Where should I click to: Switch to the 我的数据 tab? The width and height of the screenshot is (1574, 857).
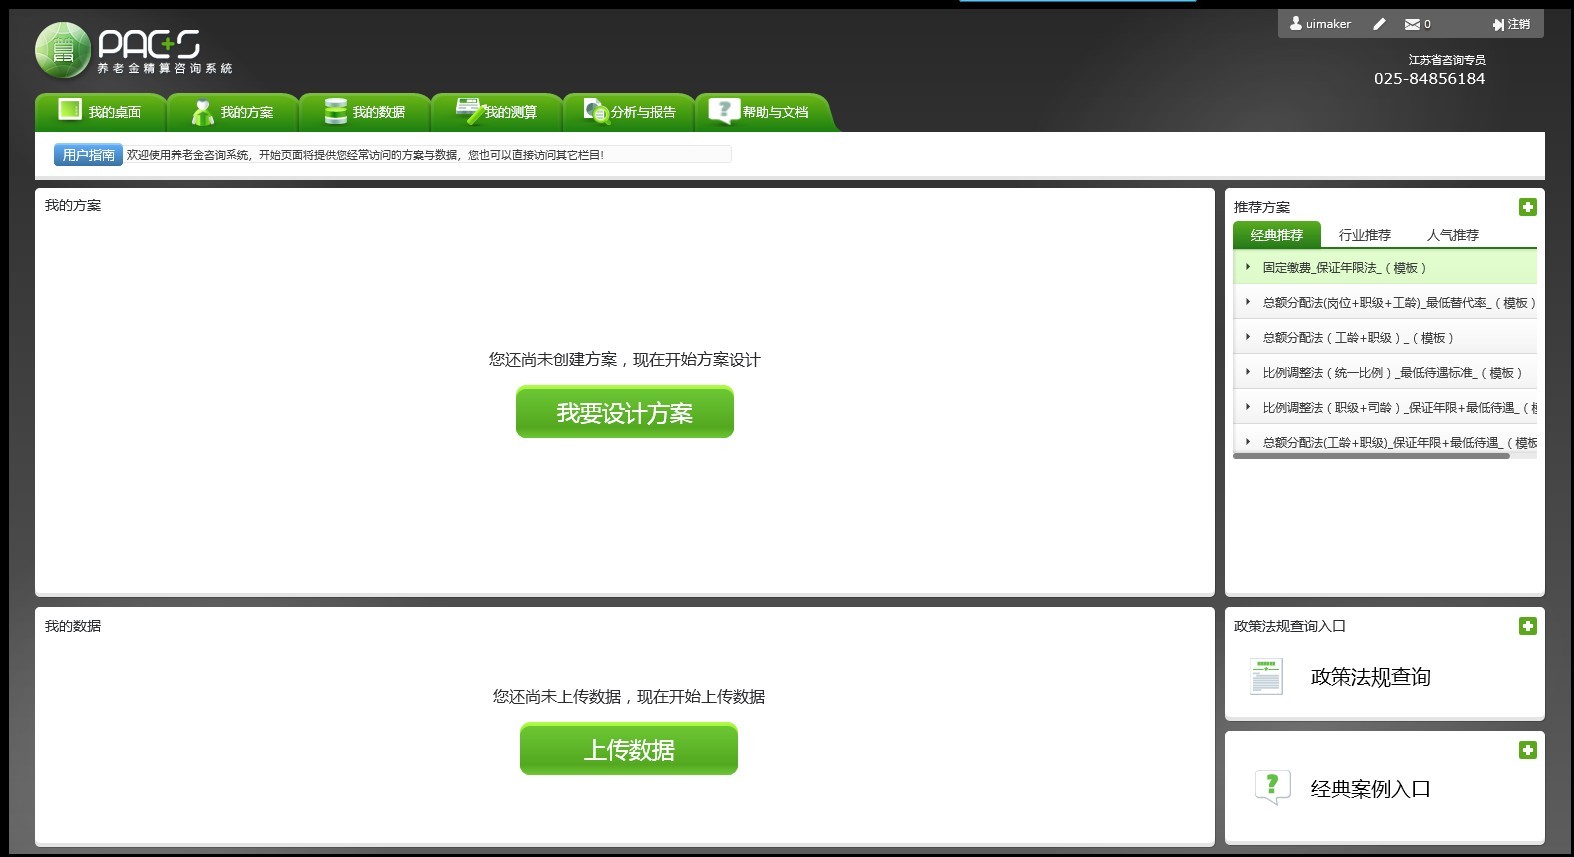click(365, 112)
